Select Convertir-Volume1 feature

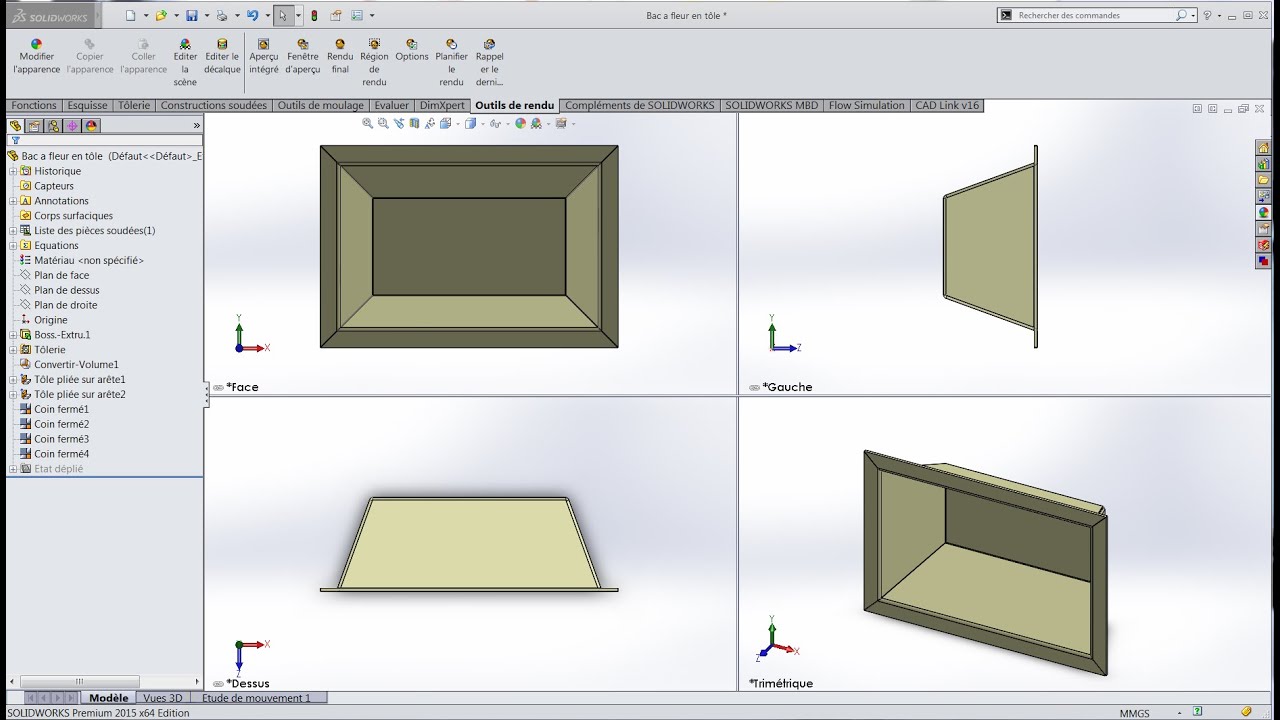click(76, 365)
